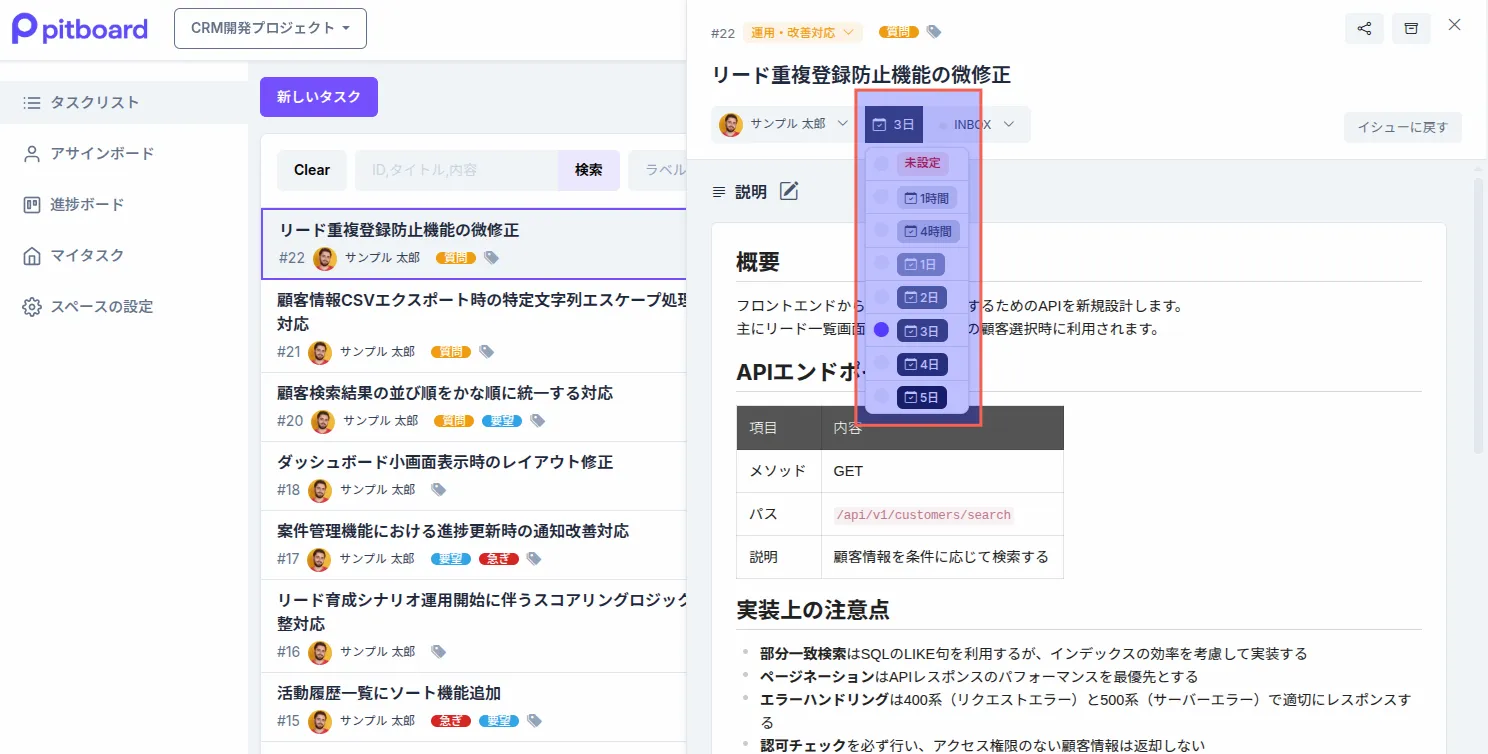Click the edit pencil icon next to 説明

(789, 191)
